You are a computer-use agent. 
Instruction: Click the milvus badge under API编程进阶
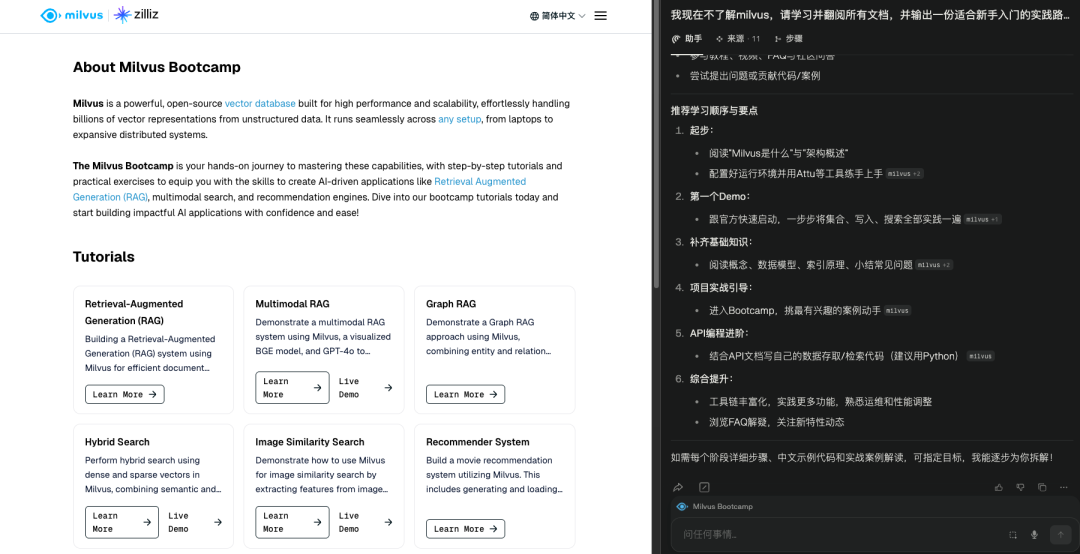981,356
